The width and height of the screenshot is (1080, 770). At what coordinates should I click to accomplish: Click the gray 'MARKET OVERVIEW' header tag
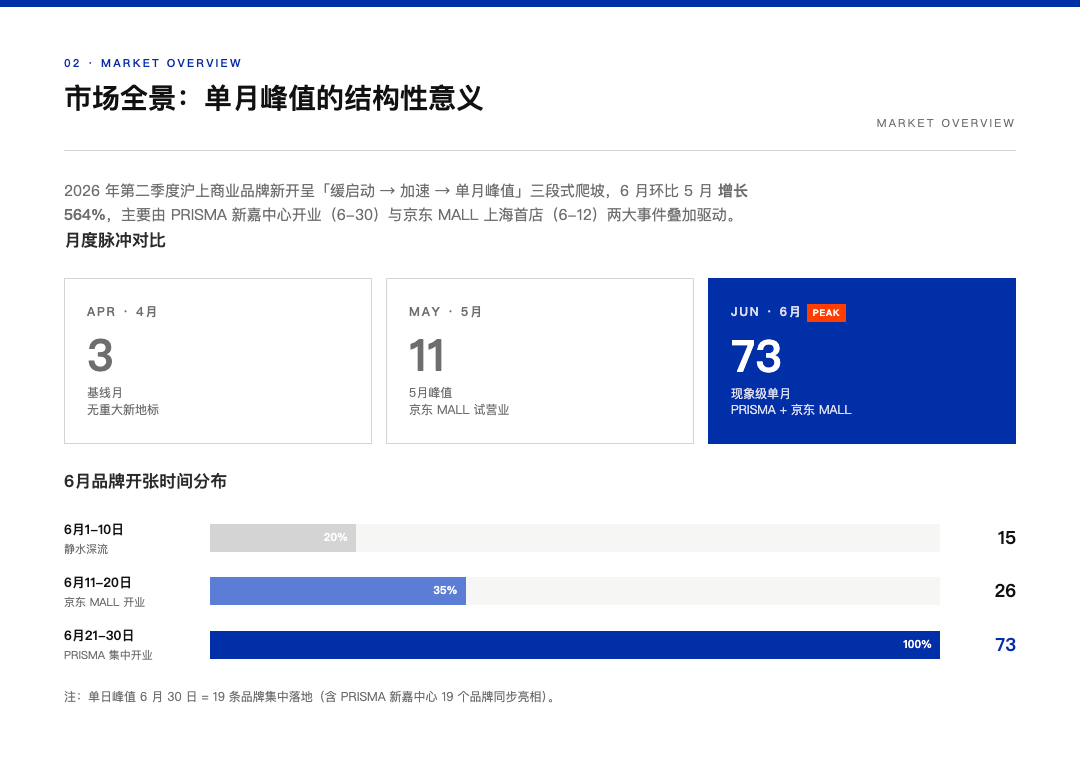pos(946,123)
